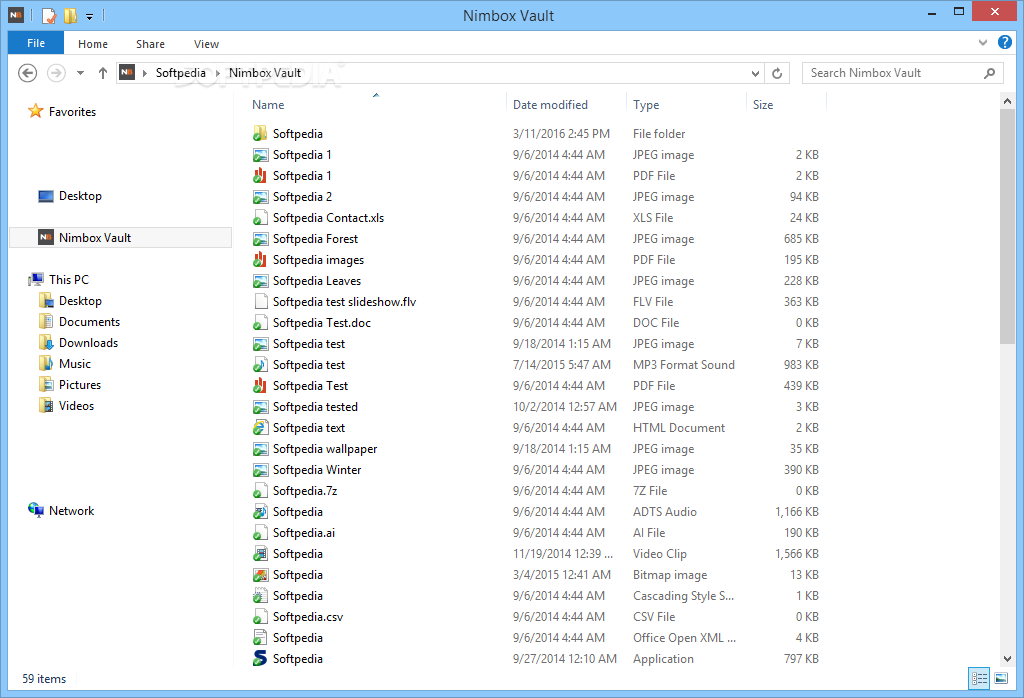Select This PC in navigation pane
Image resolution: width=1024 pixels, height=698 pixels.
click(x=59, y=279)
